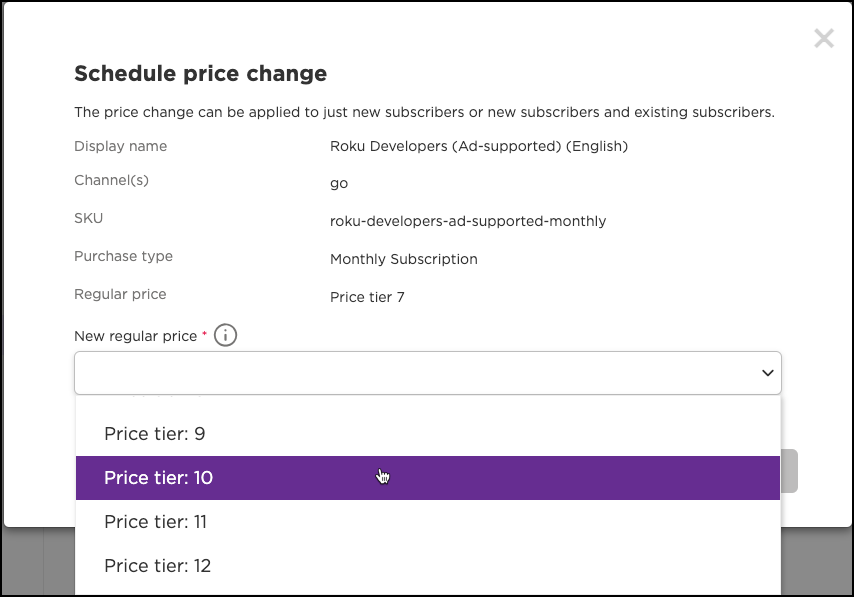Click the red required asterisk on New regular price

(x=204, y=334)
